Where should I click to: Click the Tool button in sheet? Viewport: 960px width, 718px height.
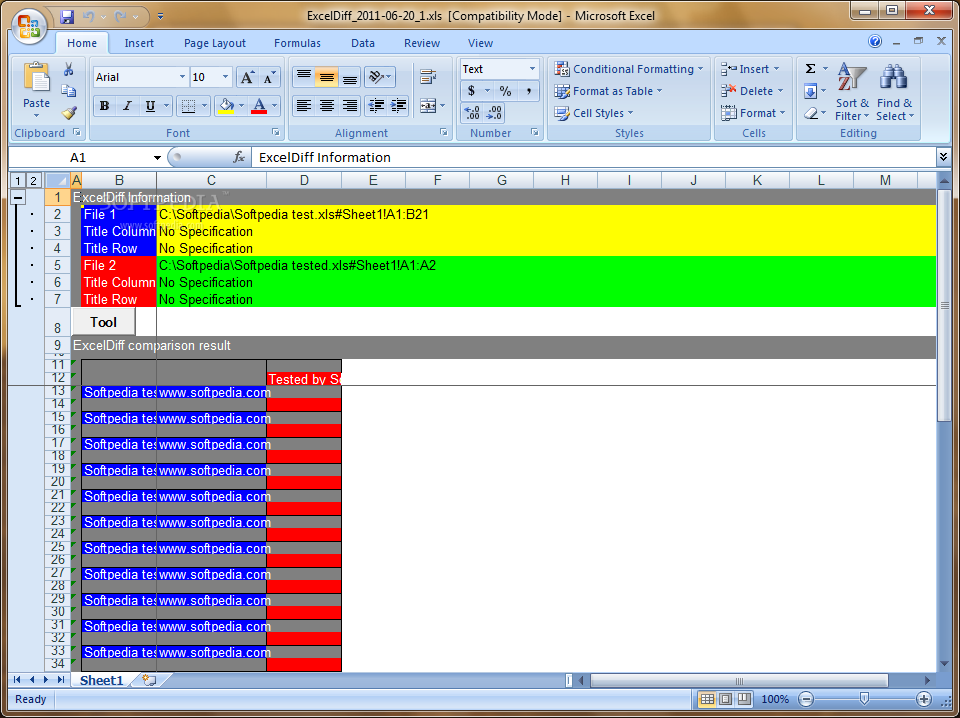(103, 322)
